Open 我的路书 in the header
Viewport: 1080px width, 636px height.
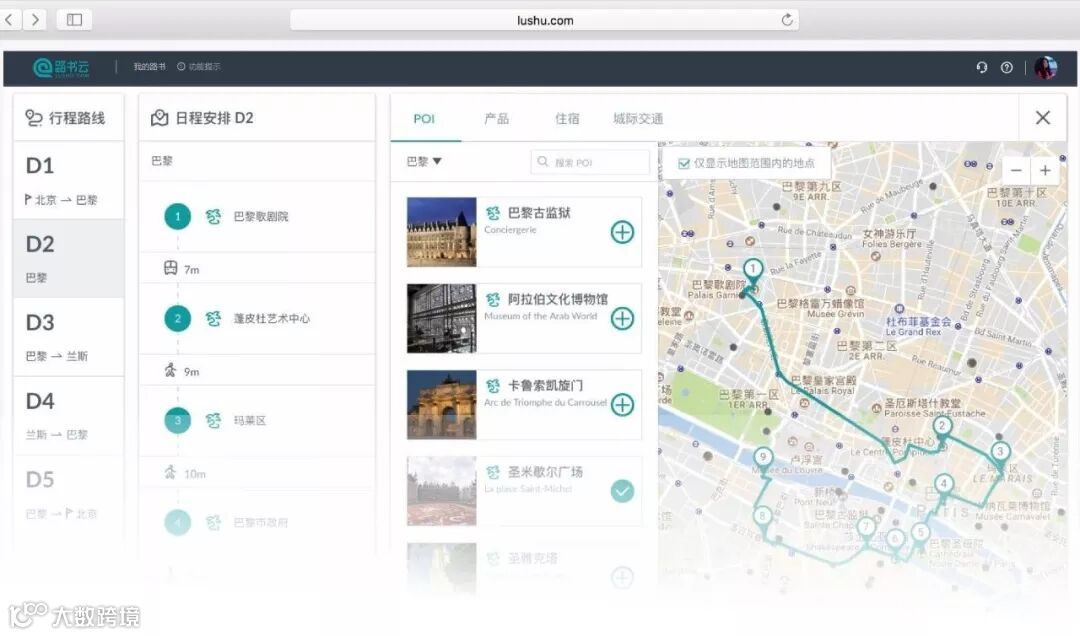pyautogui.click(x=149, y=67)
